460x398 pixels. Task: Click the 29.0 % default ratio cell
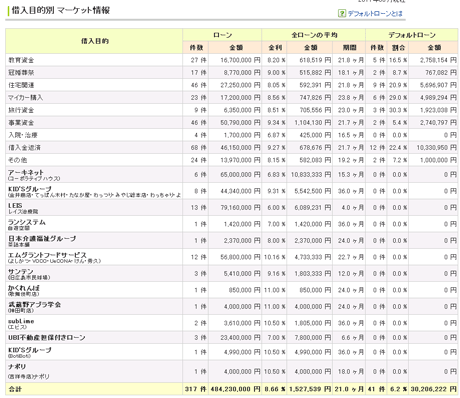pos(398,98)
